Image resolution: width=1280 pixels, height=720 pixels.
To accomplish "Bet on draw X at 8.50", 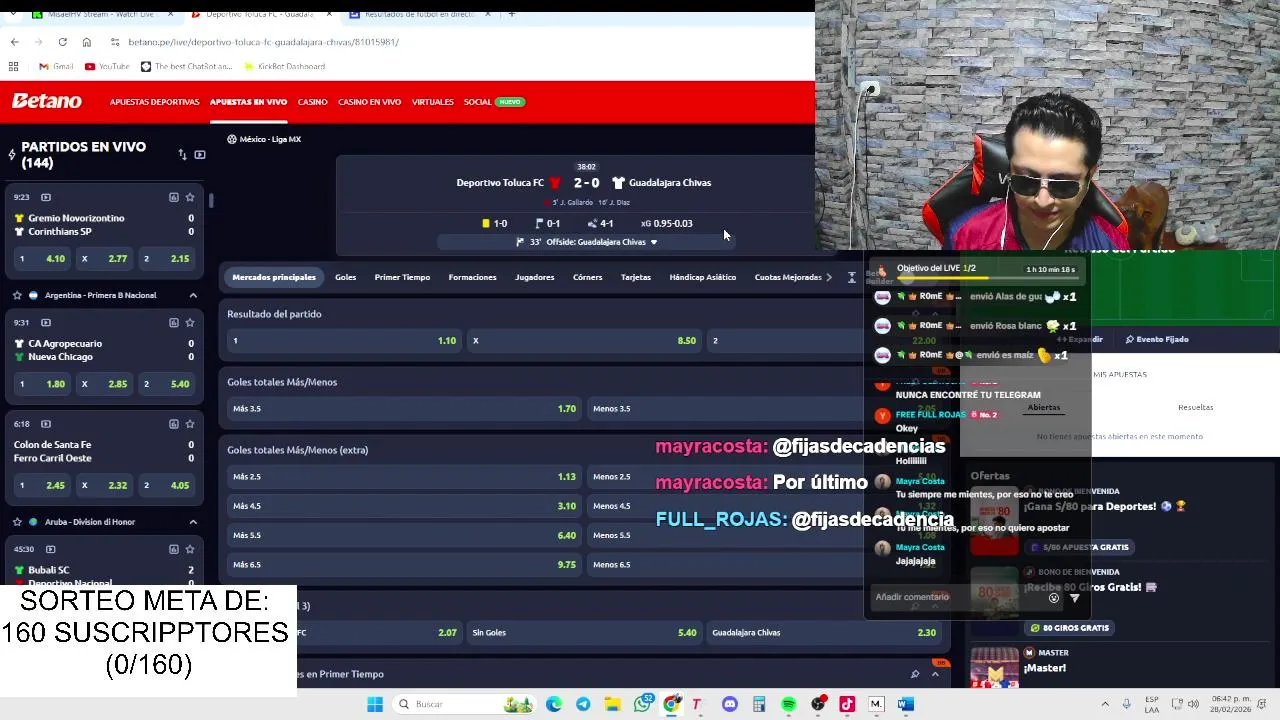I will [584, 341].
